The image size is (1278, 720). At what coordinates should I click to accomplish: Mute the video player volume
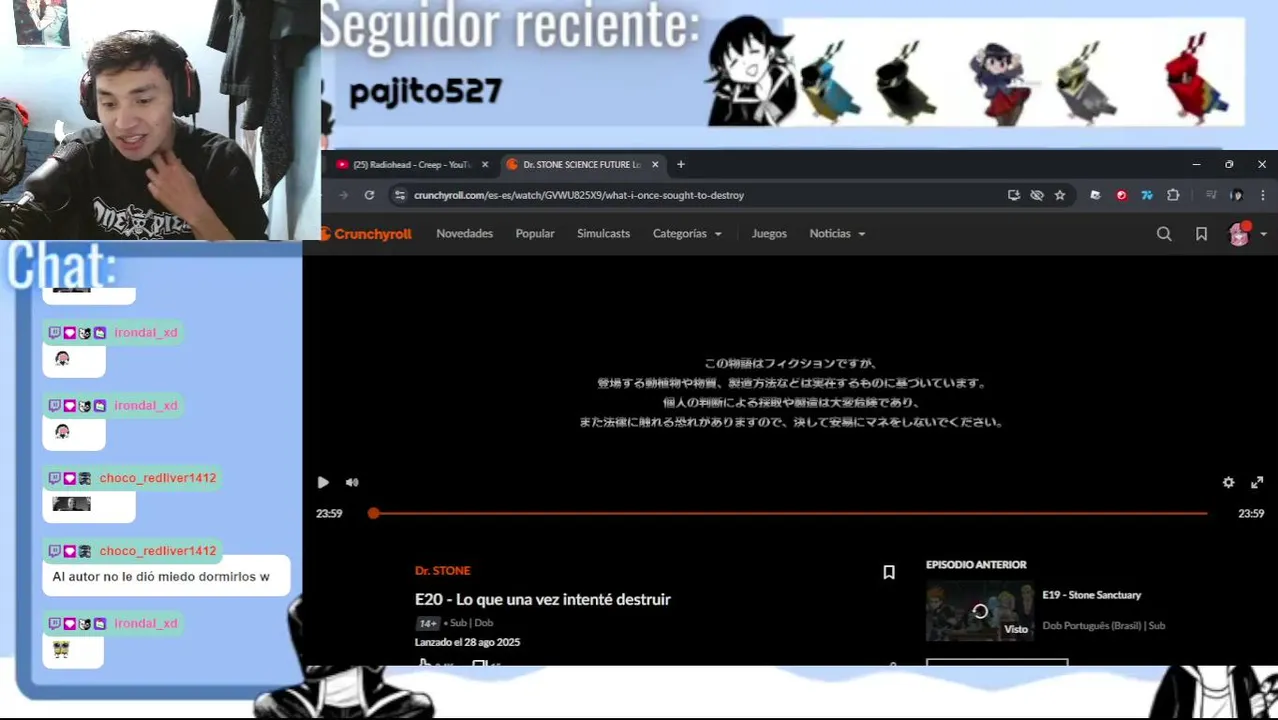tap(352, 482)
